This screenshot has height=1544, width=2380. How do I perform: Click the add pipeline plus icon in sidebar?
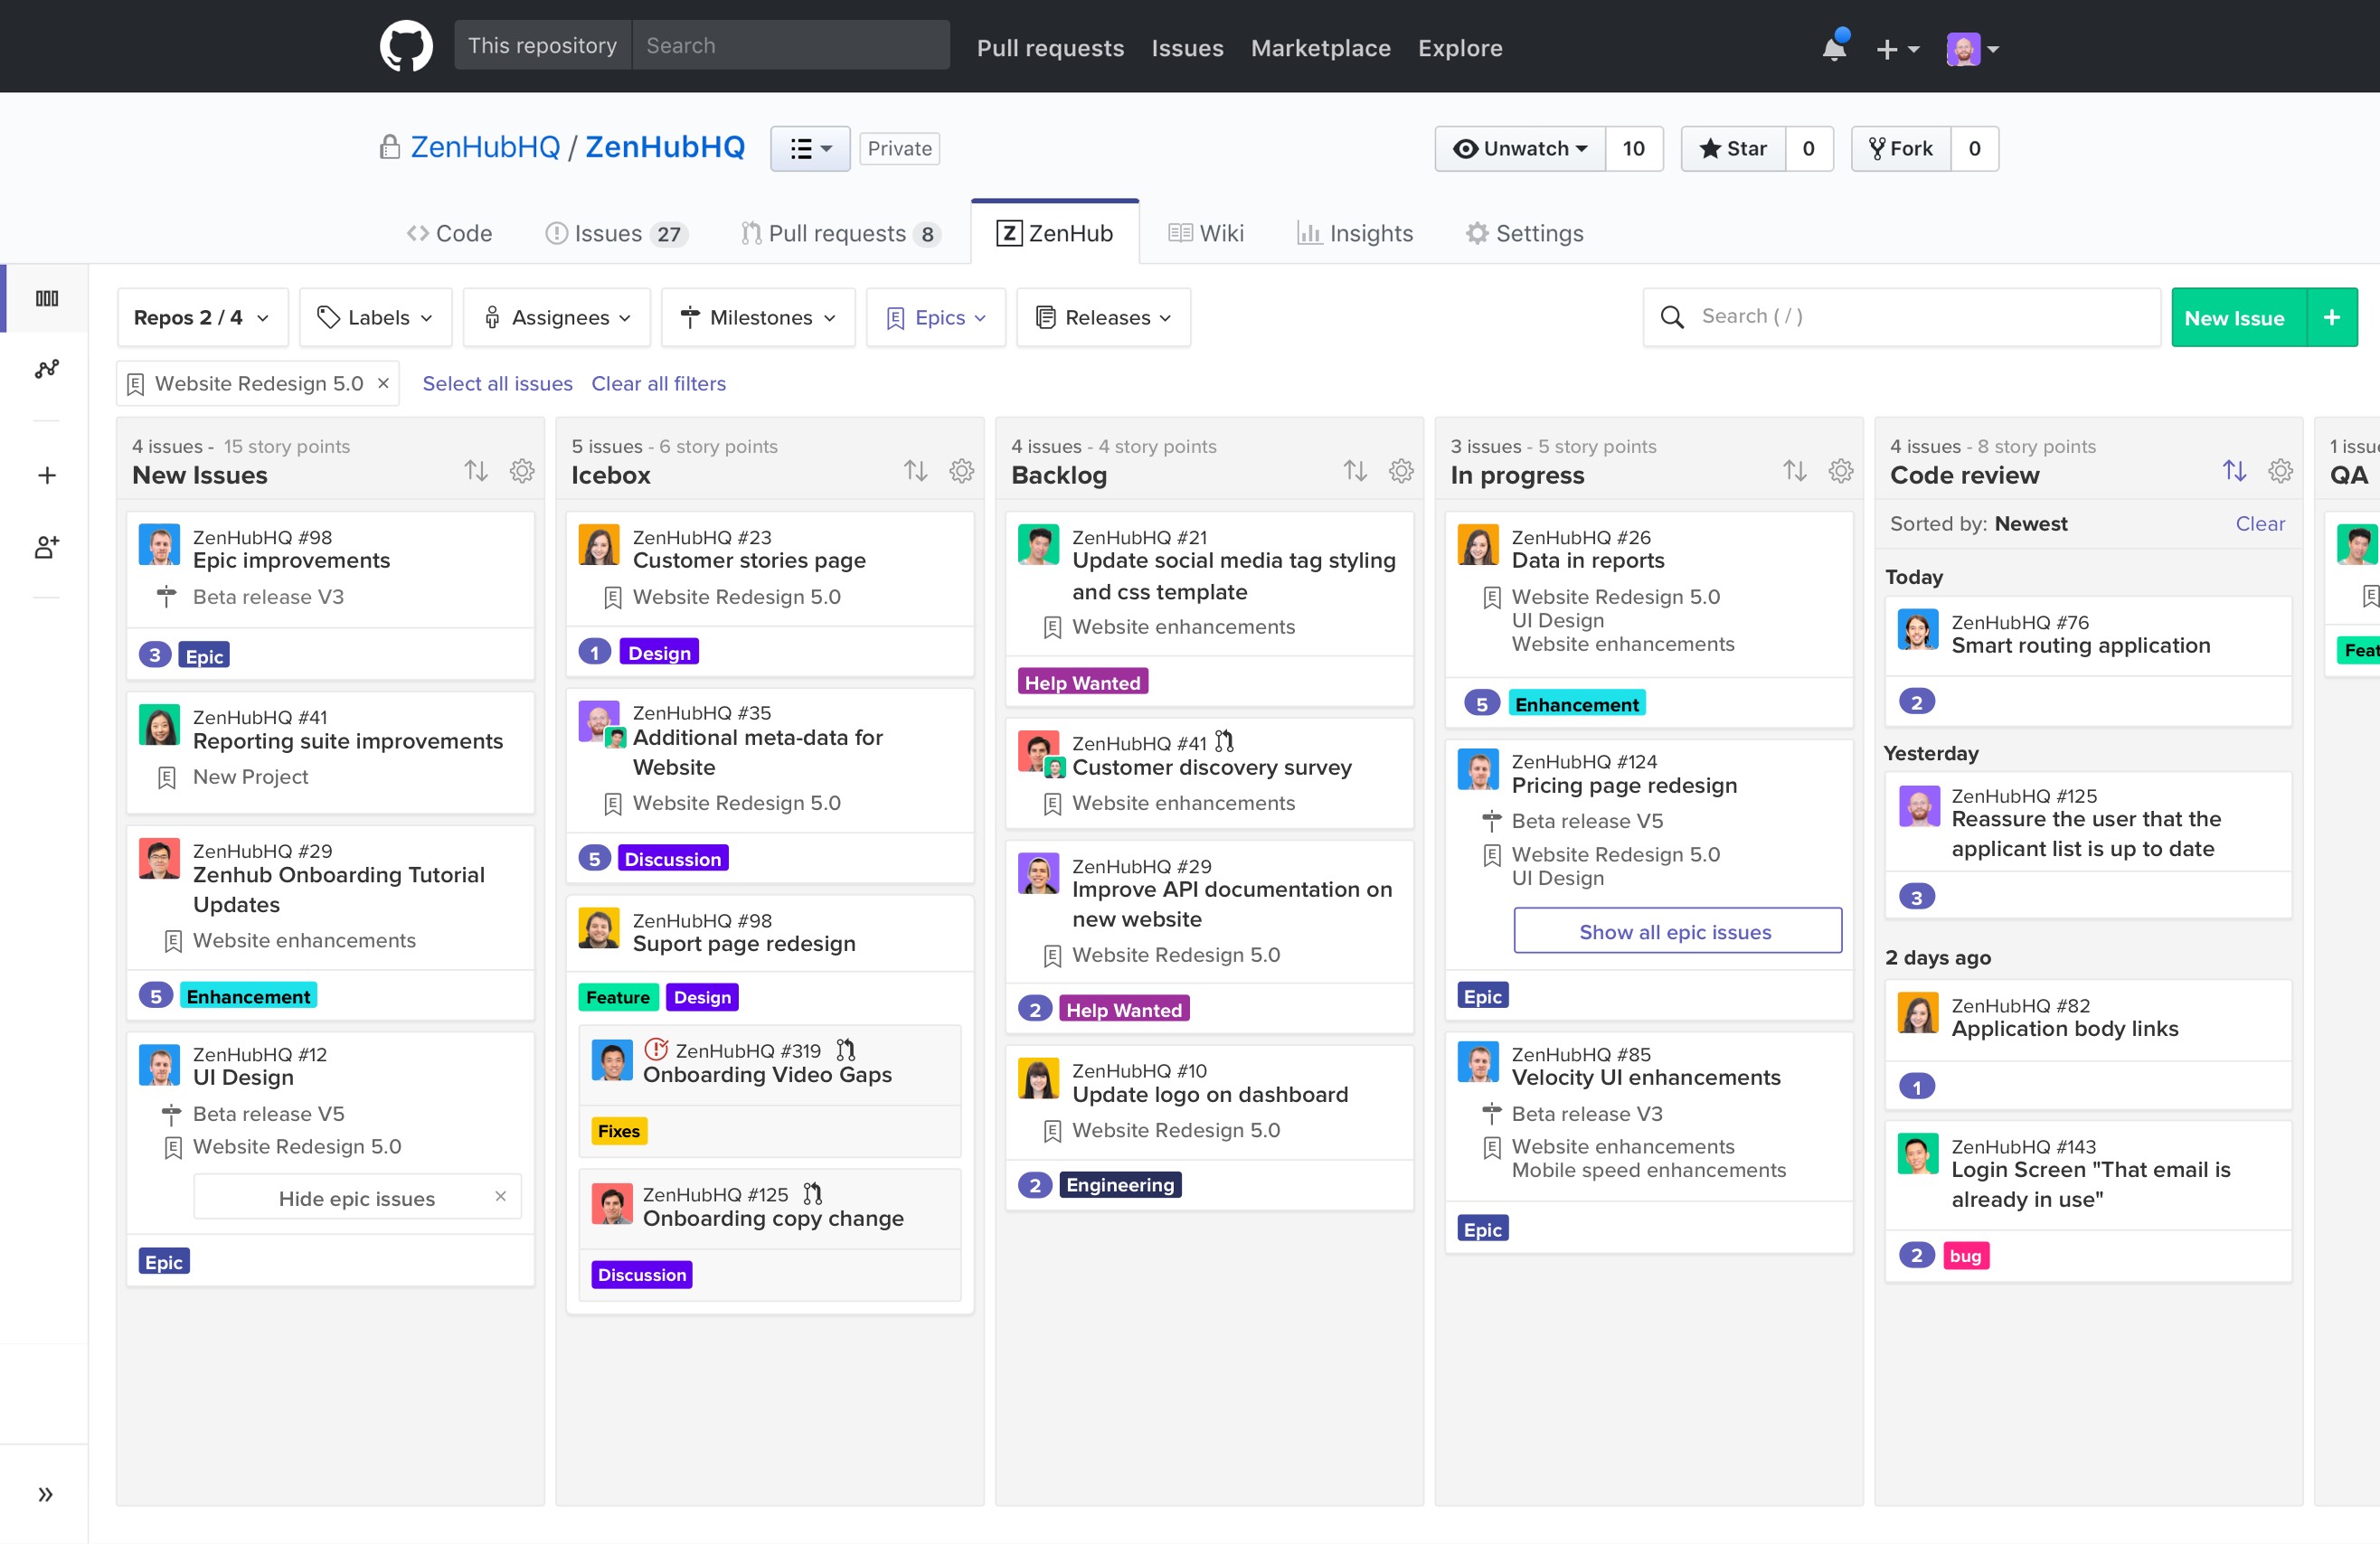pyautogui.click(x=46, y=475)
